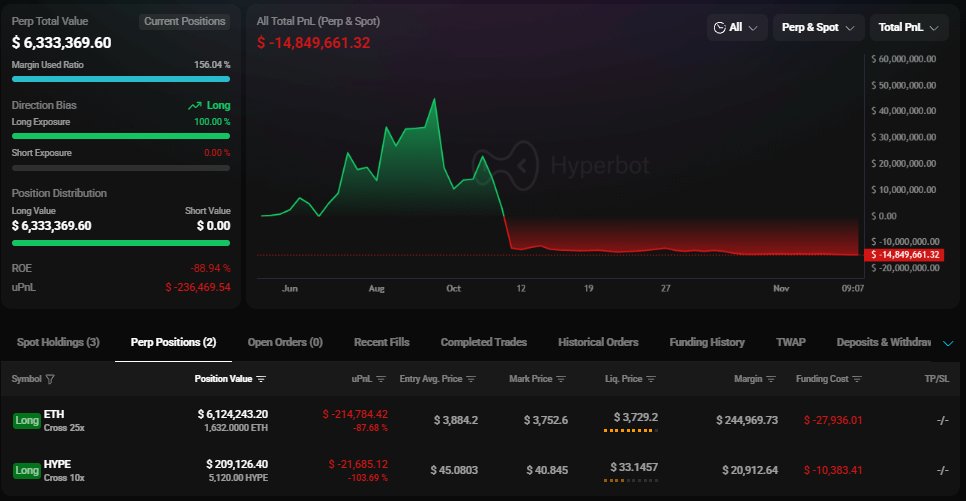This screenshot has height=501, width=966.
Task: Filter by Symbol using funnel icon
Action: (x=51, y=379)
